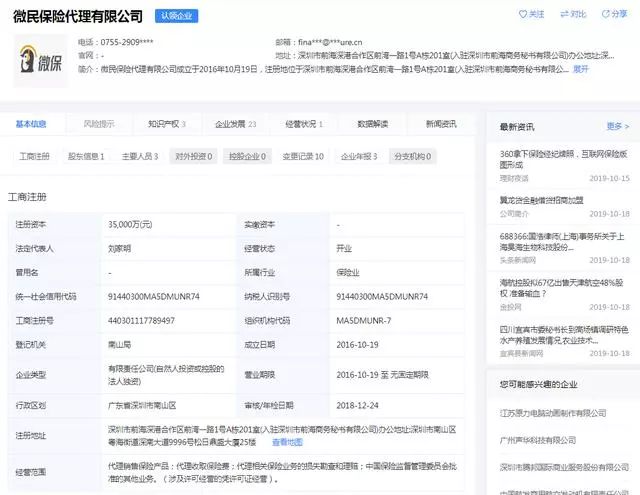Open news 海航控股拟67亿出售天津航空

[561, 288]
